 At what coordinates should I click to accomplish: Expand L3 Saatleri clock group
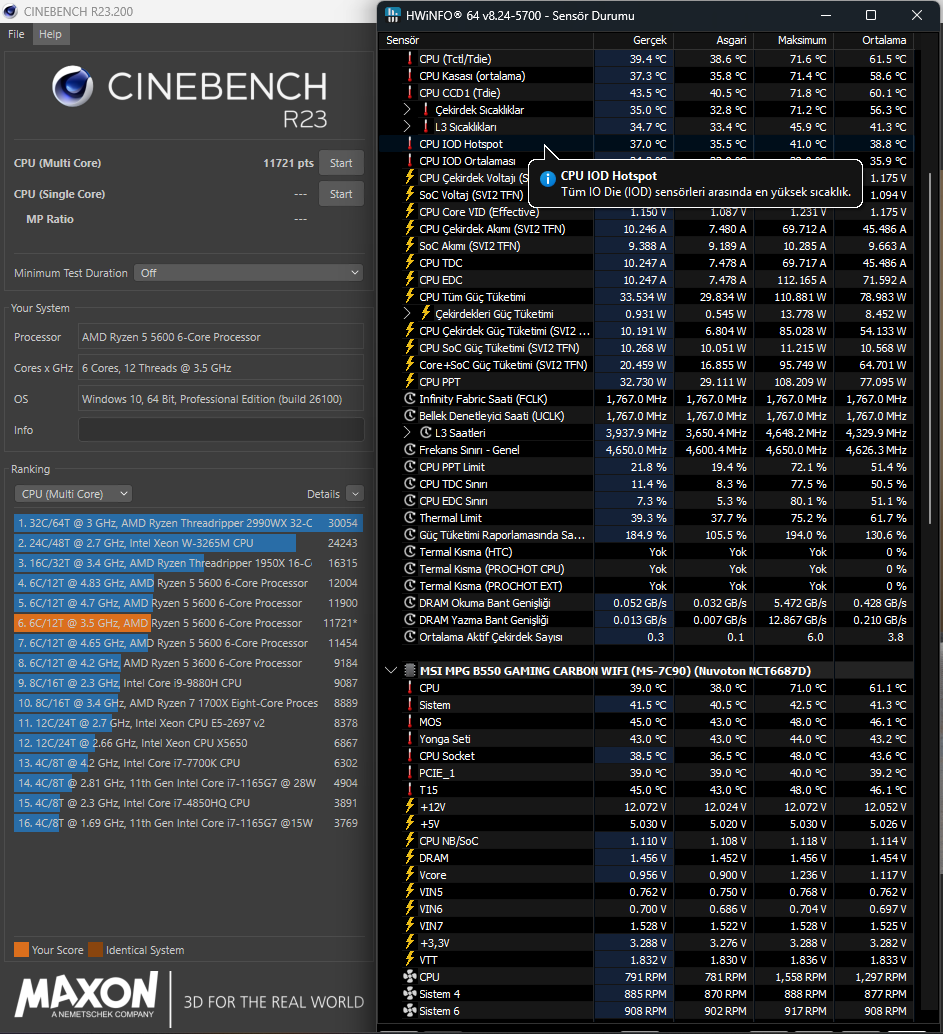[x=408, y=433]
